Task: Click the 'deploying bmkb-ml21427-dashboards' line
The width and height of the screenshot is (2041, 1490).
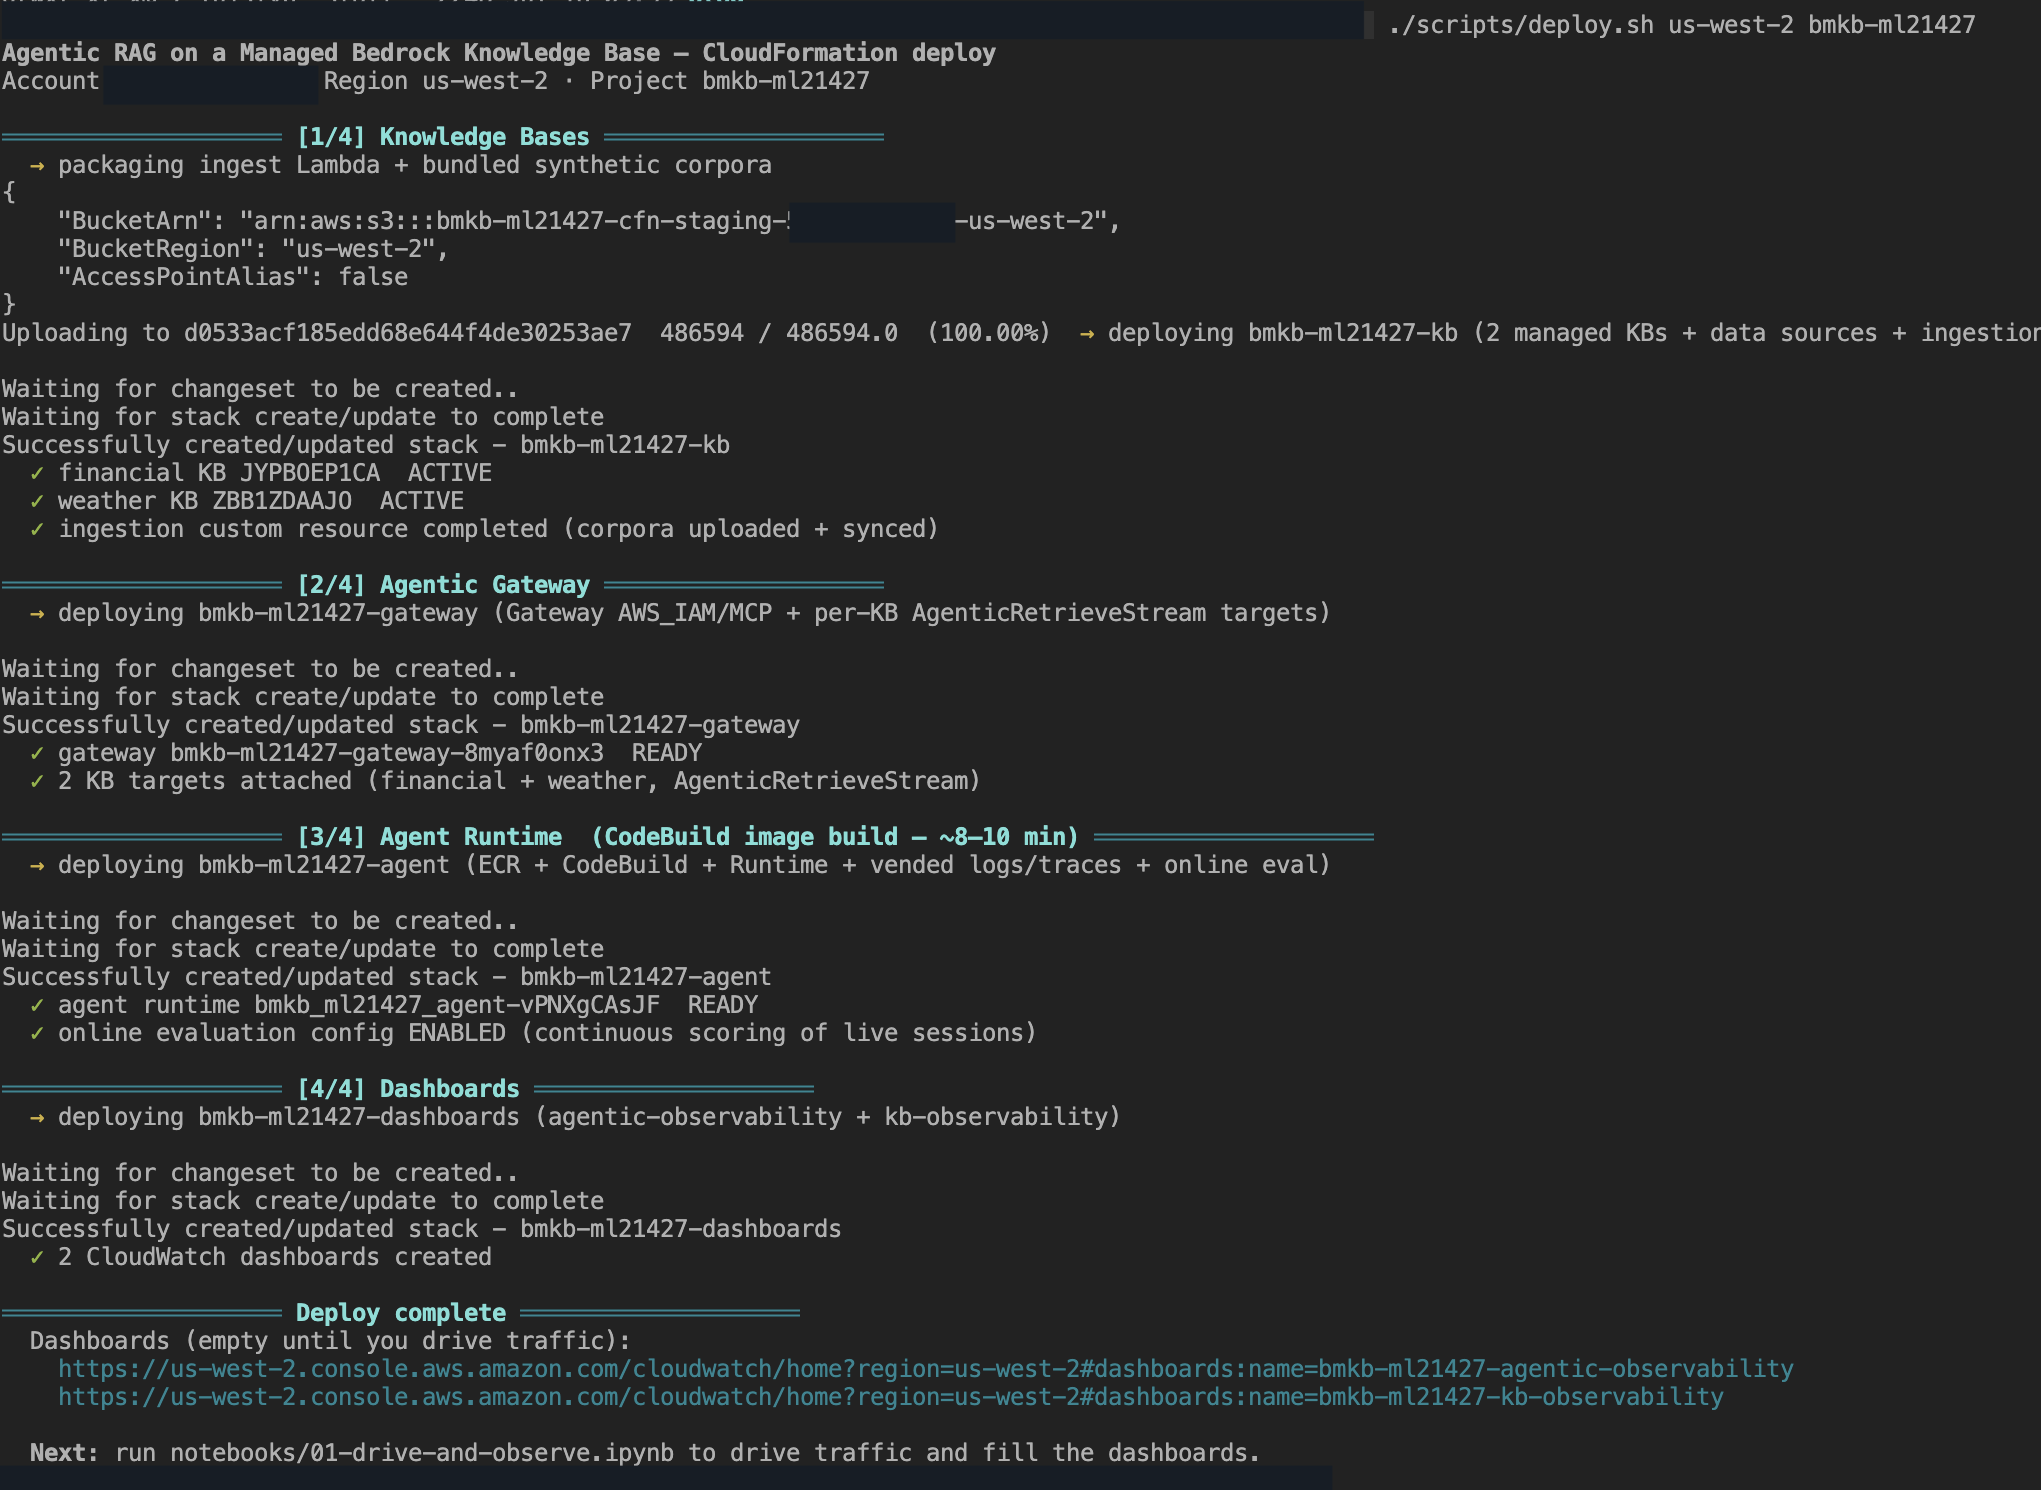Action: [575, 1117]
